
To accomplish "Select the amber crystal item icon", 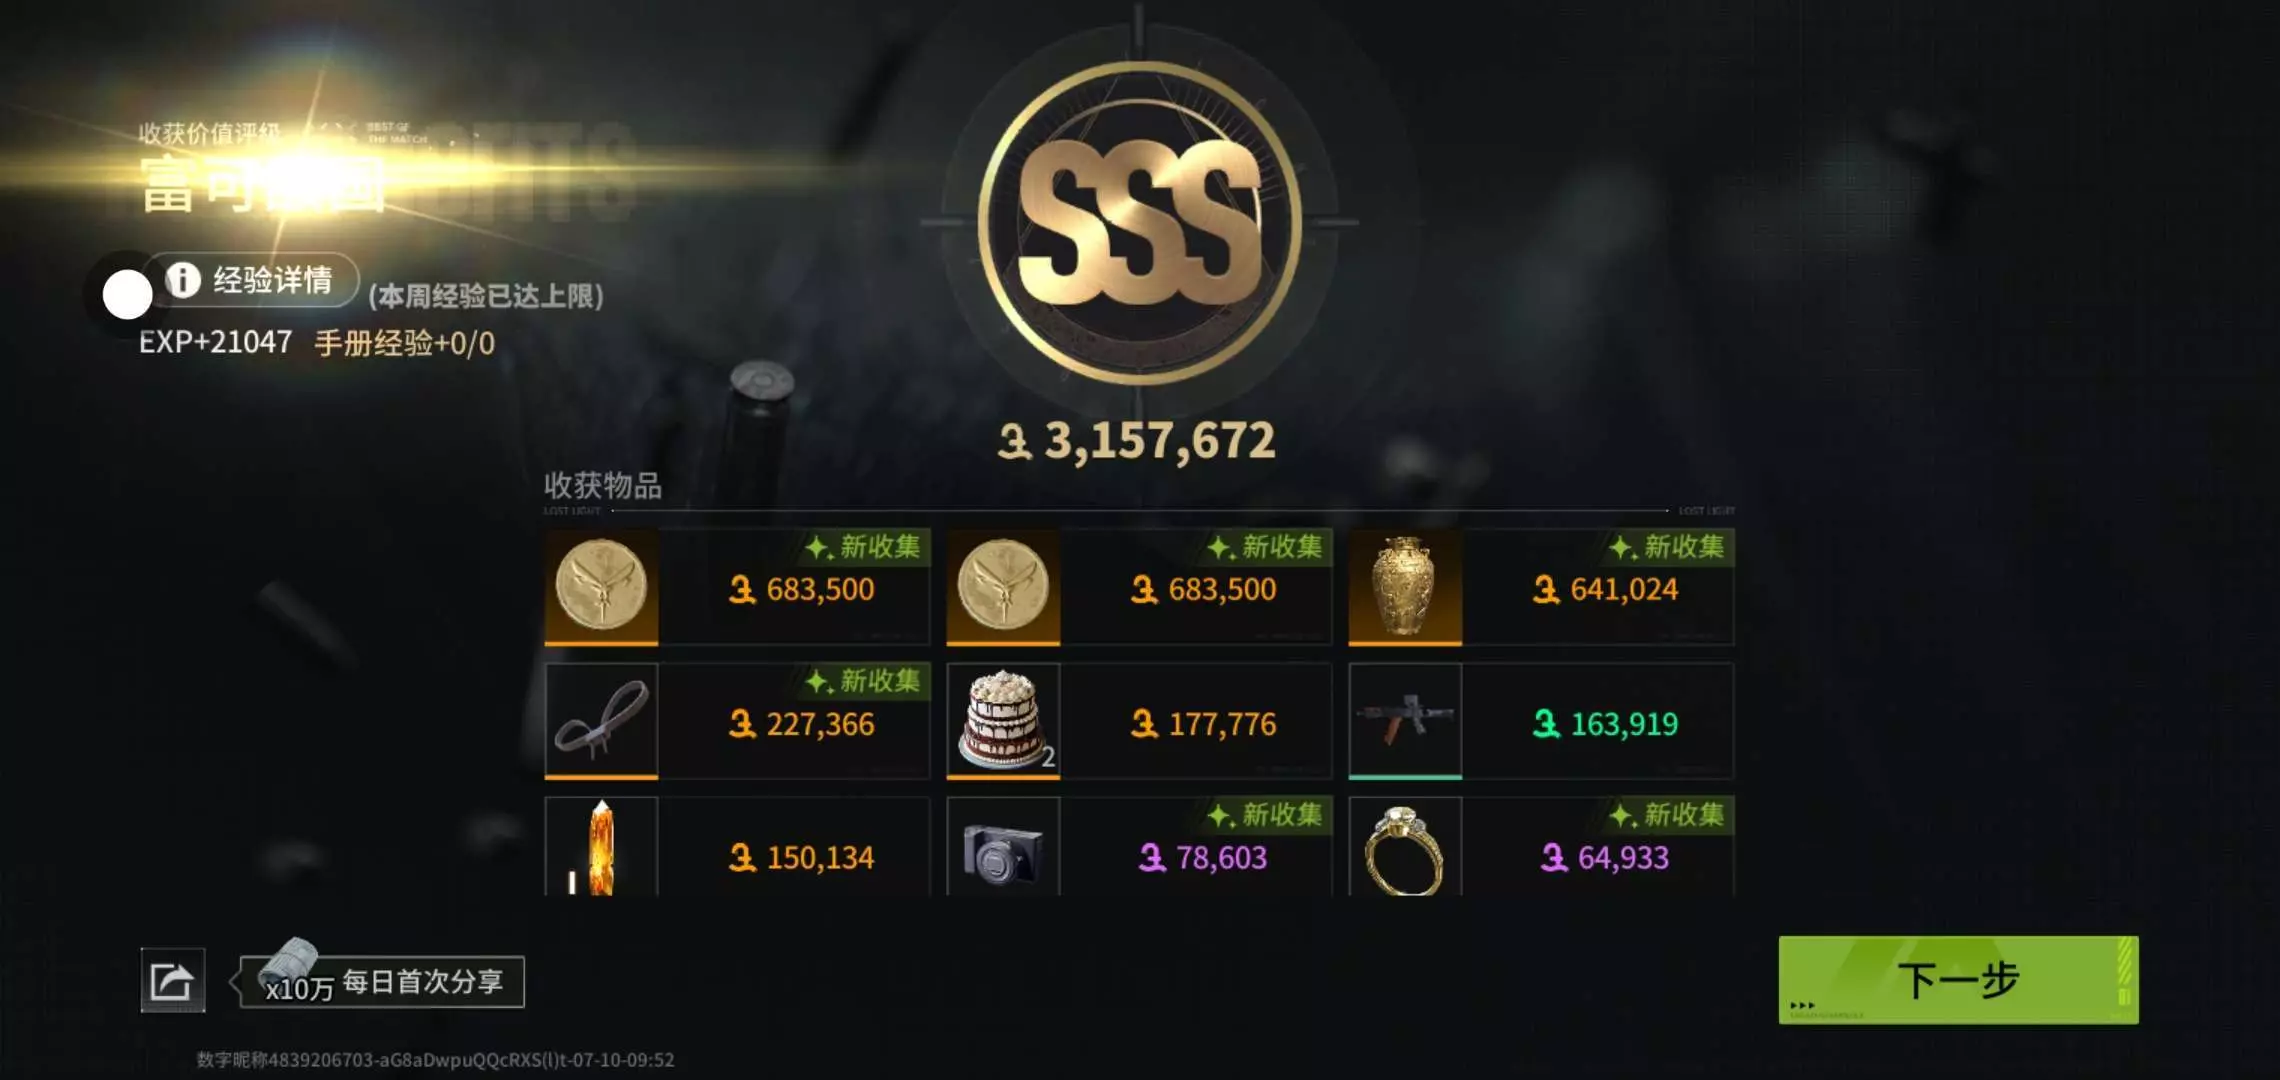I will (x=601, y=847).
